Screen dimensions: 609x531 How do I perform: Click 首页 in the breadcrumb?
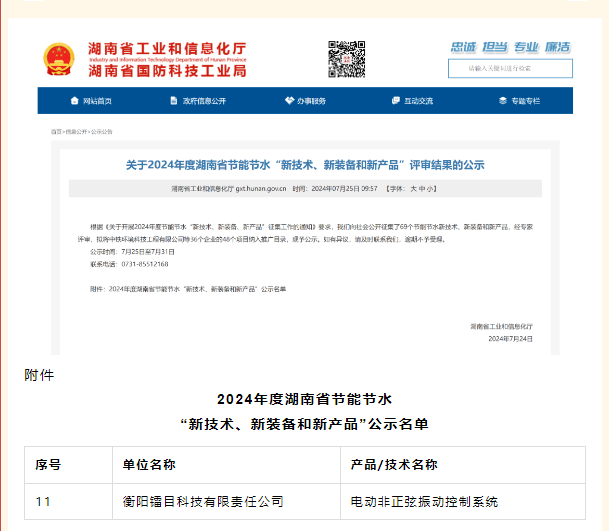click(56, 131)
